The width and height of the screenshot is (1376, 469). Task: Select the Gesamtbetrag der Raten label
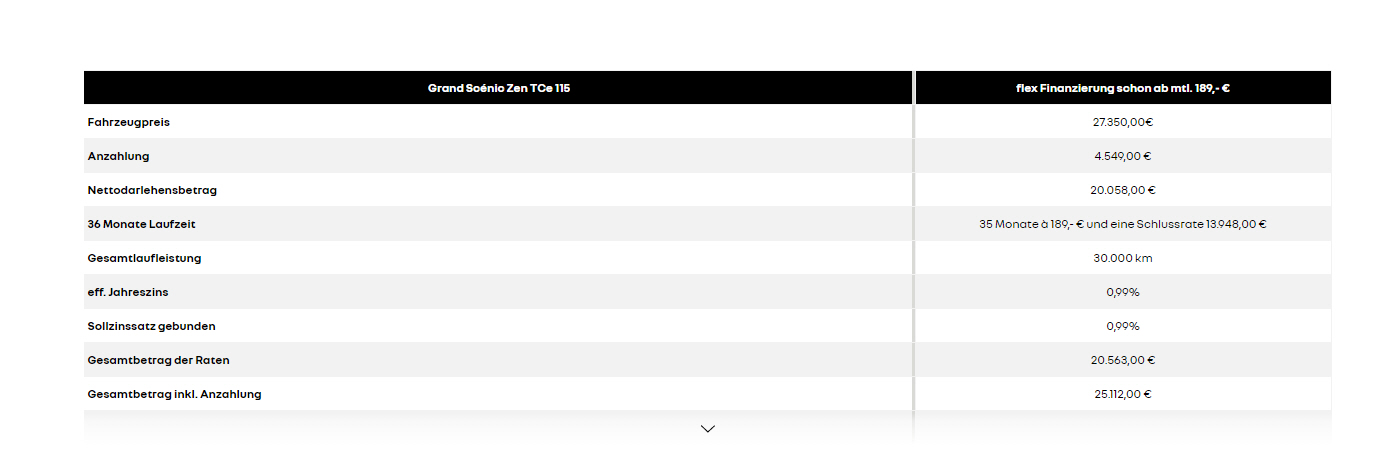click(x=158, y=360)
